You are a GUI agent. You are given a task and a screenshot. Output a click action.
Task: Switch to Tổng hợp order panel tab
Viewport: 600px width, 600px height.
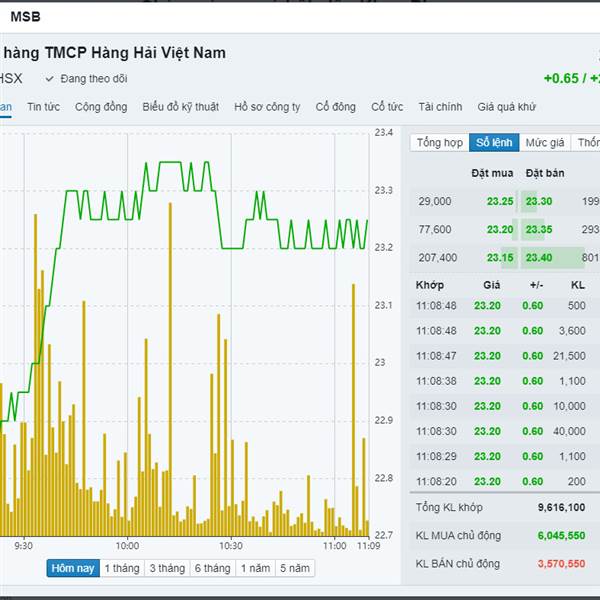pyautogui.click(x=440, y=143)
